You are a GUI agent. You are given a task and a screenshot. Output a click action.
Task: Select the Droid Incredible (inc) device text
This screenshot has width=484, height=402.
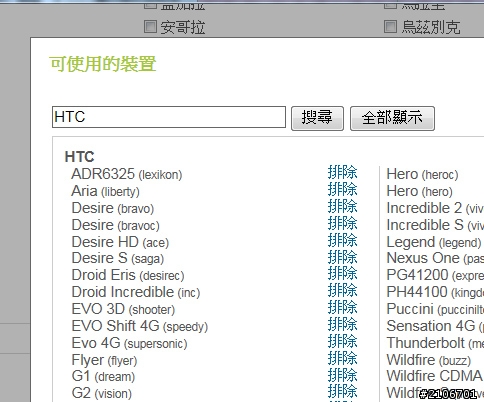(x=136, y=292)
